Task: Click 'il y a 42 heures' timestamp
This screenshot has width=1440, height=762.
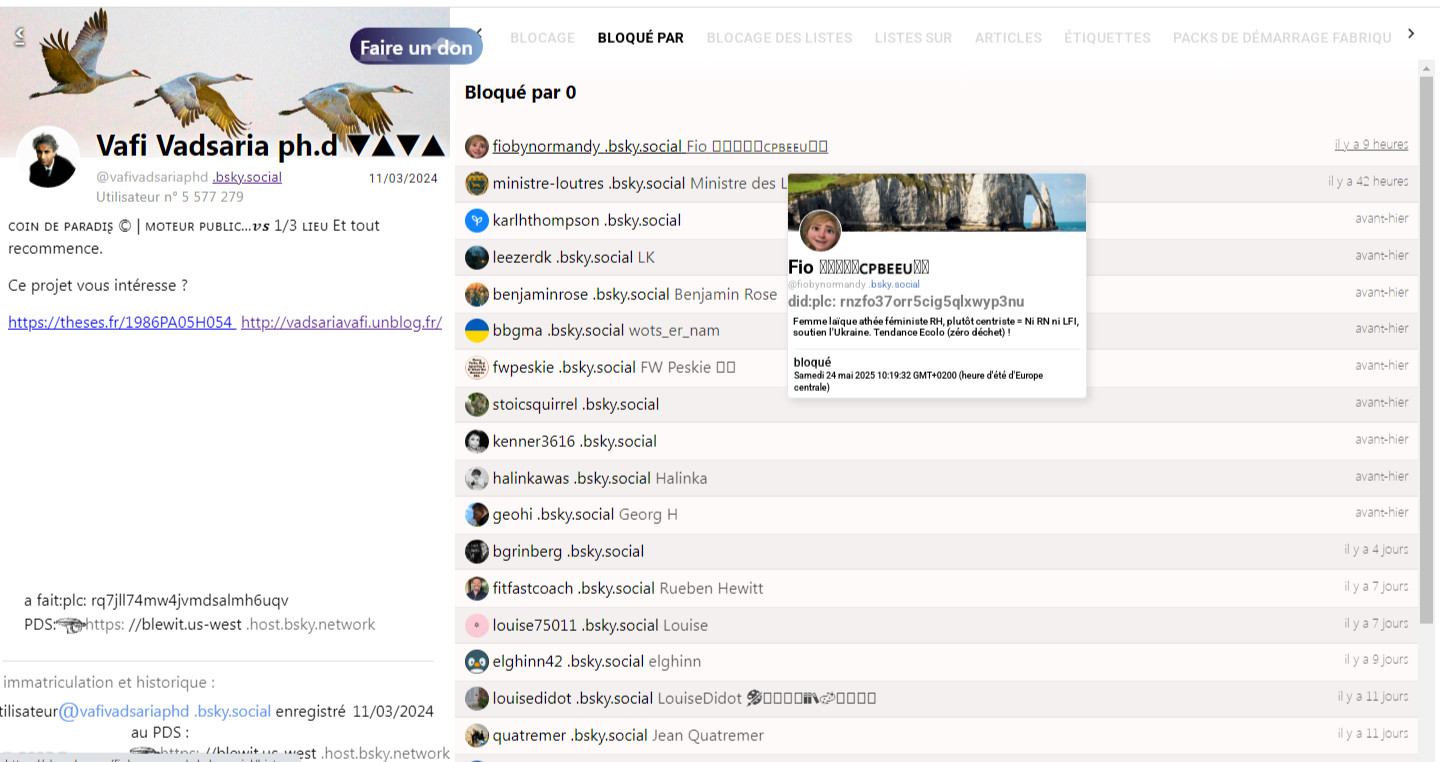Action: click(1368, 182)
